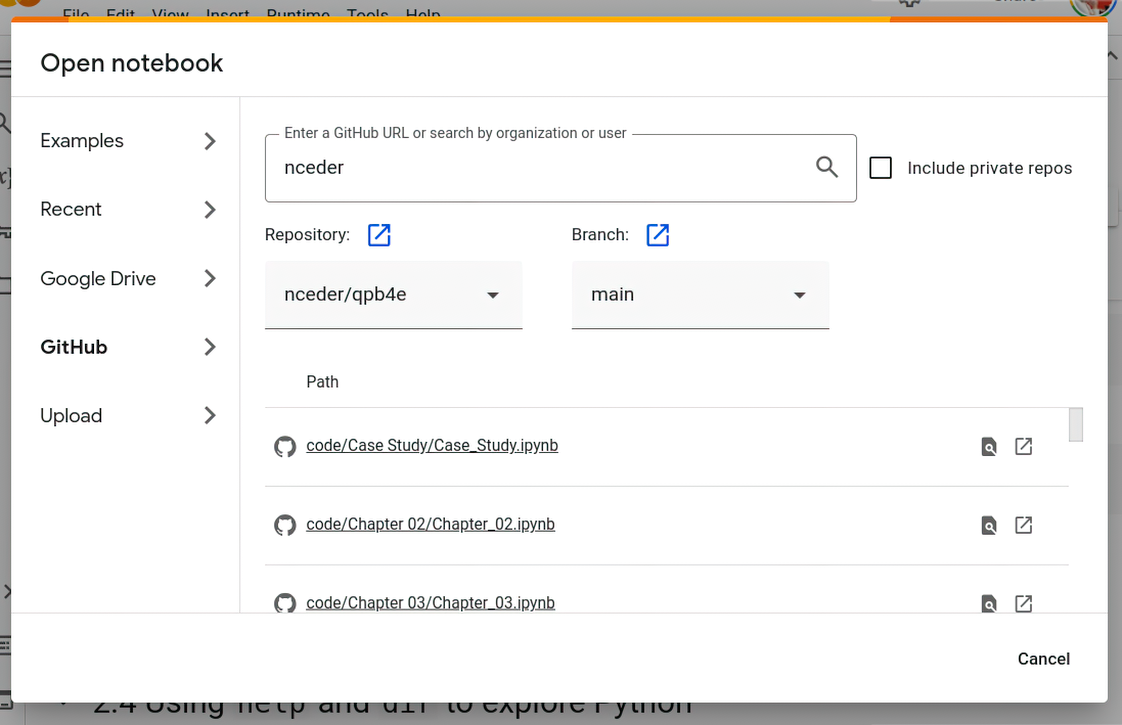Select the Recent tab
The image size is (1122, 725).
(127, 210)
